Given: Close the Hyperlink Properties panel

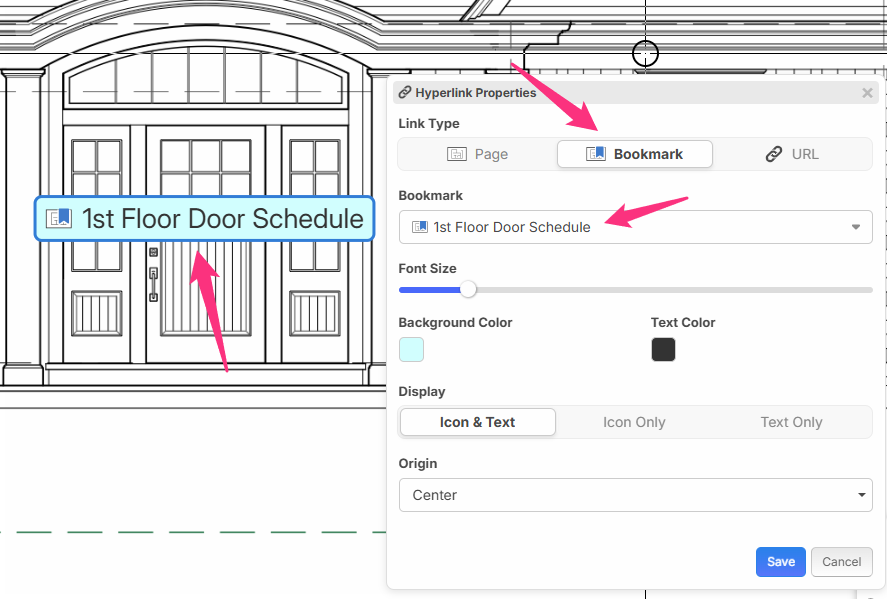Looking at the screenshot, I should click(867, 93).
